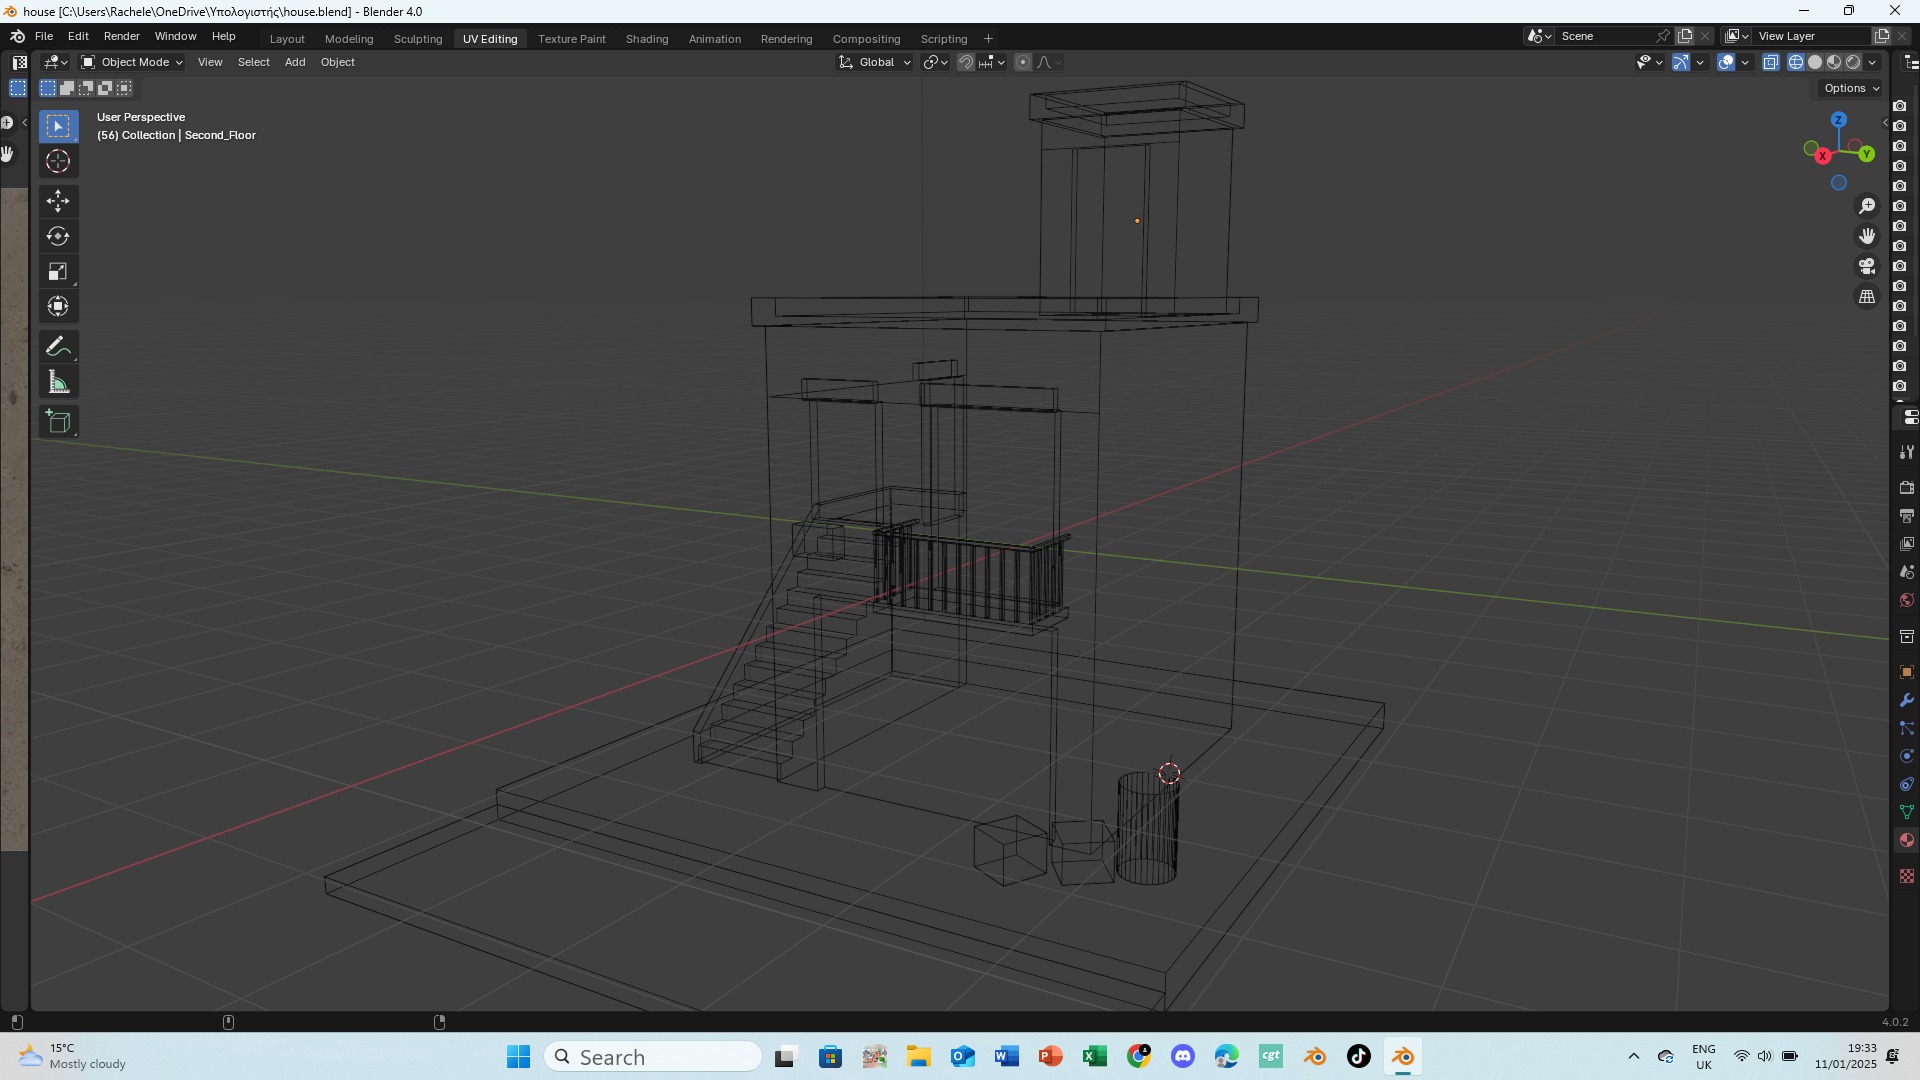Open the Tool properties tab icon

[x=1907, y=452]
